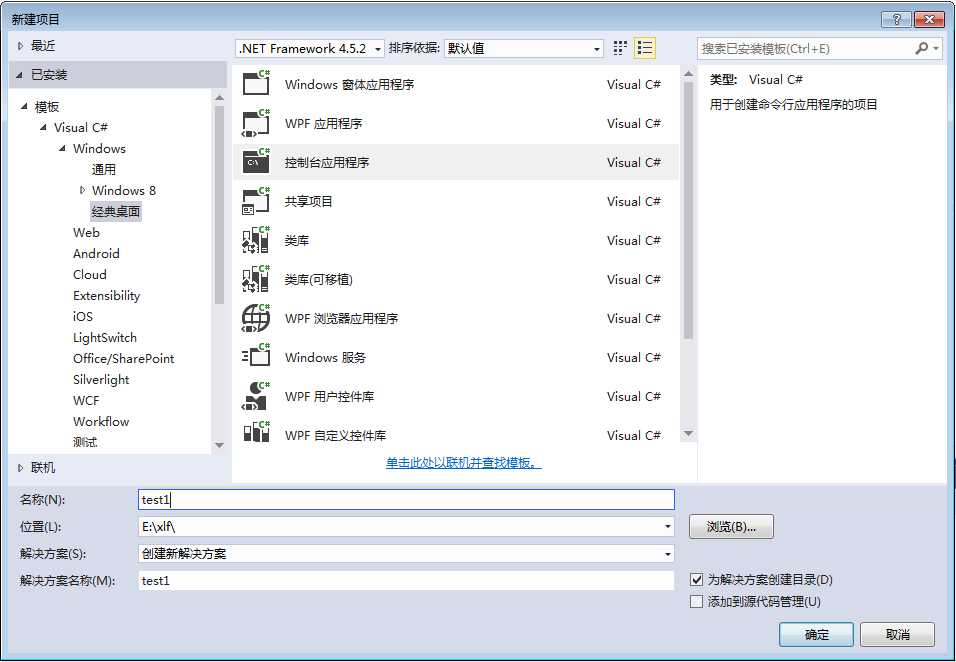Screen dimensions: 956x662
Task: Click the 名称 input field with test1
Action: (x=406, y=500)
